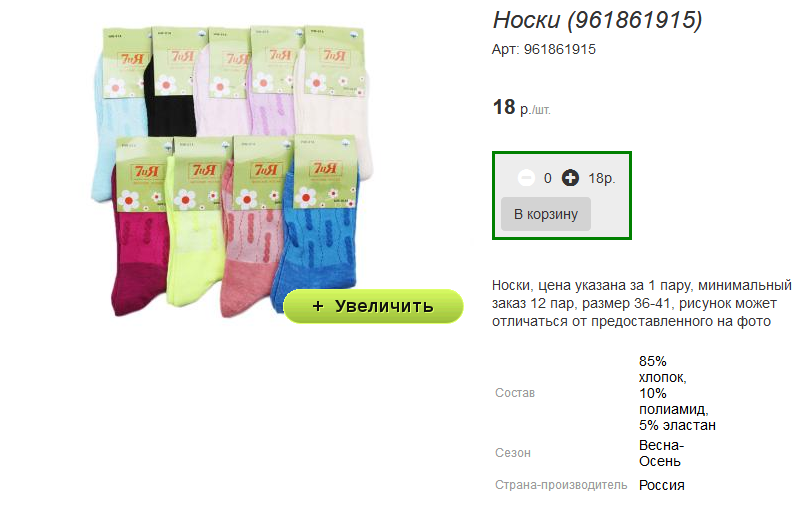Click the product title Носки (961861915)
This screenshot has height=508, width=803.
tap(597, 20)
